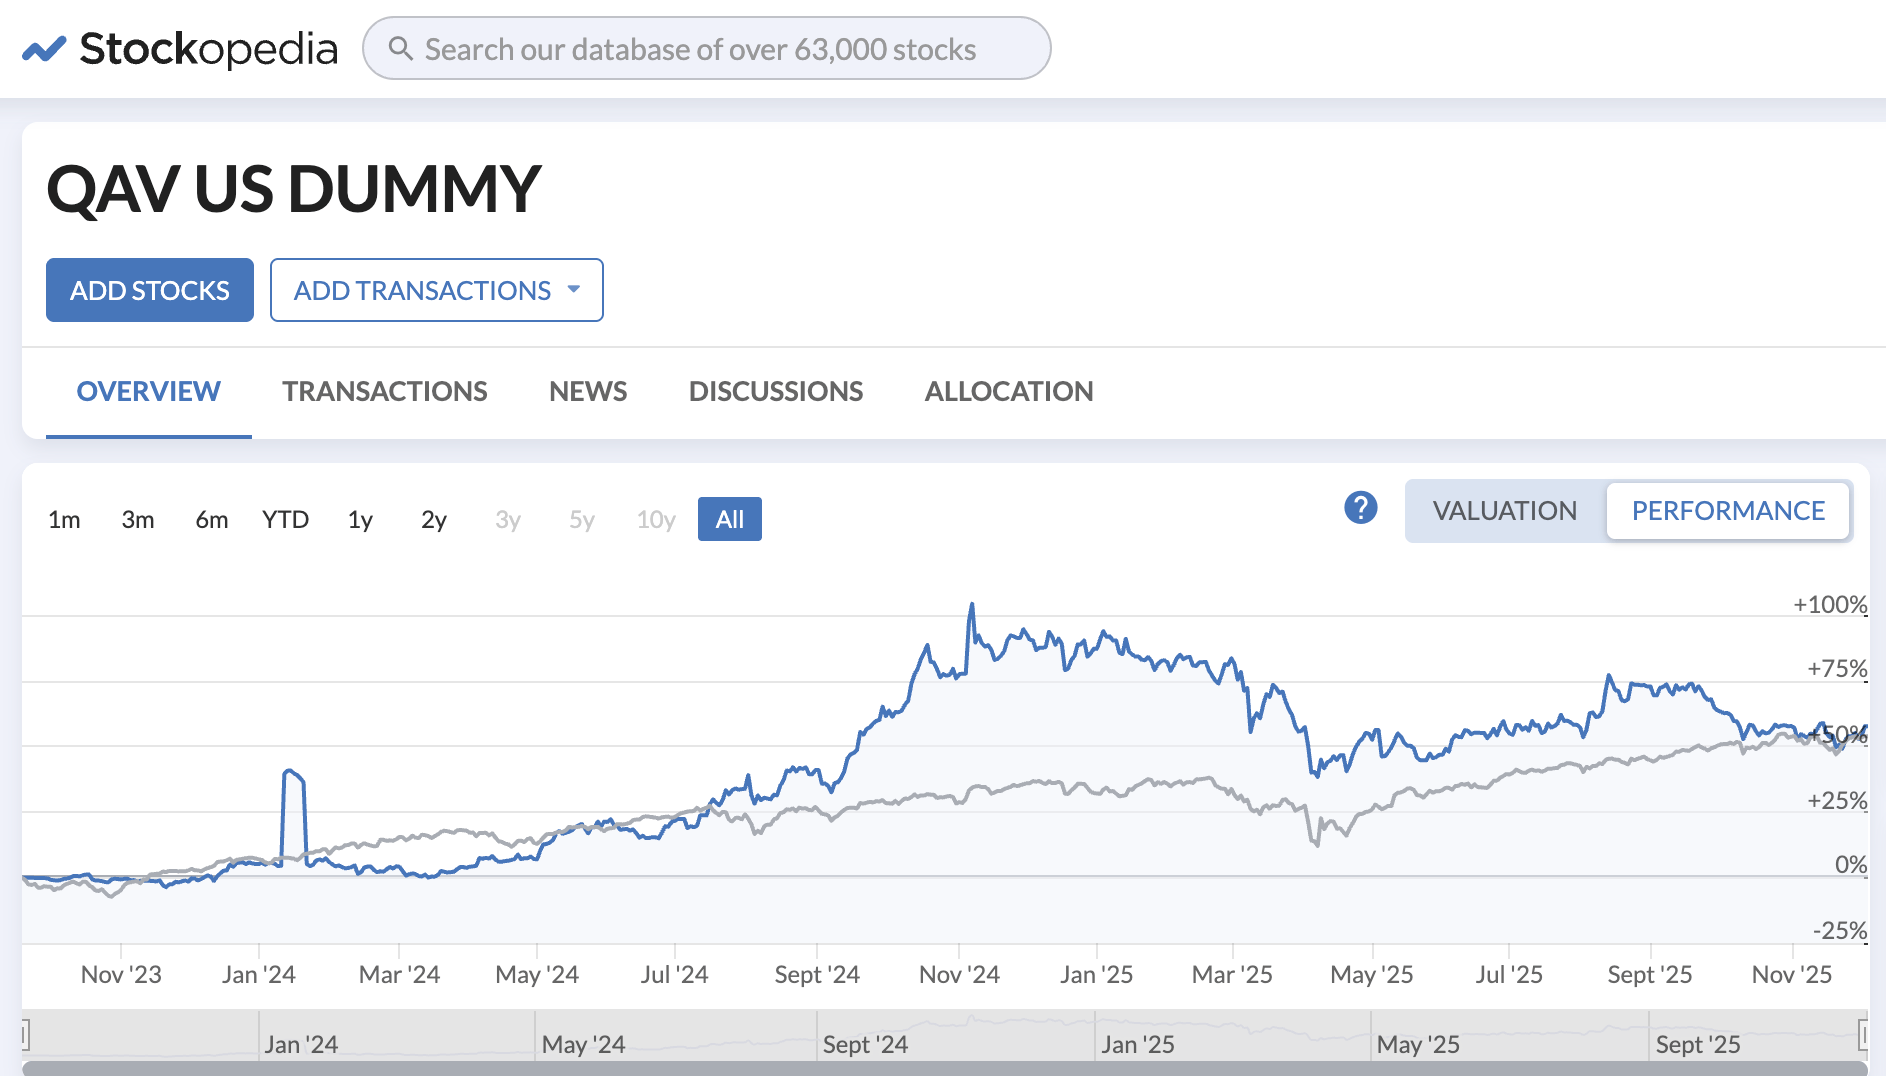Select the 1m time range
The image size is (1886, 1076).
[x=64, y=519]
